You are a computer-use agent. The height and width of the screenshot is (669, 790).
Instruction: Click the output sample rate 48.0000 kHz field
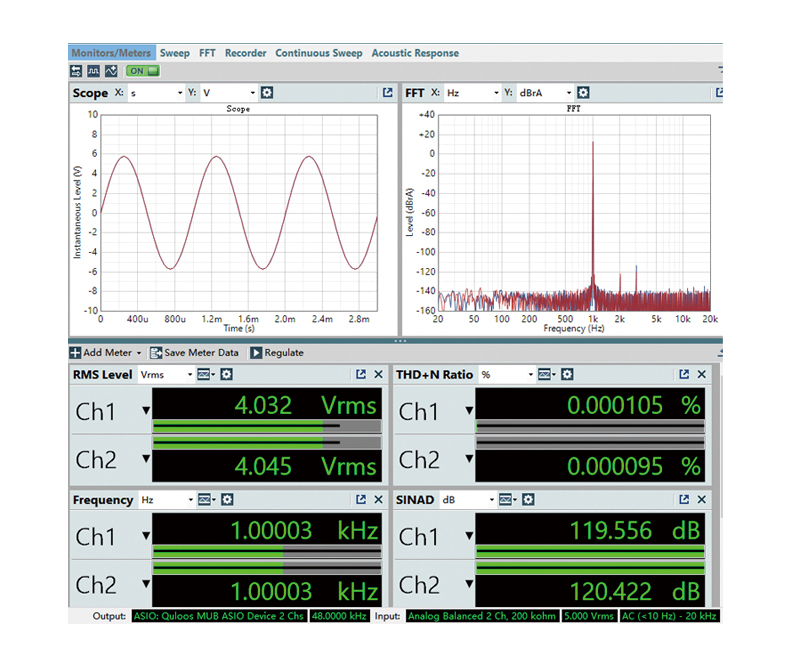[339, 616]
